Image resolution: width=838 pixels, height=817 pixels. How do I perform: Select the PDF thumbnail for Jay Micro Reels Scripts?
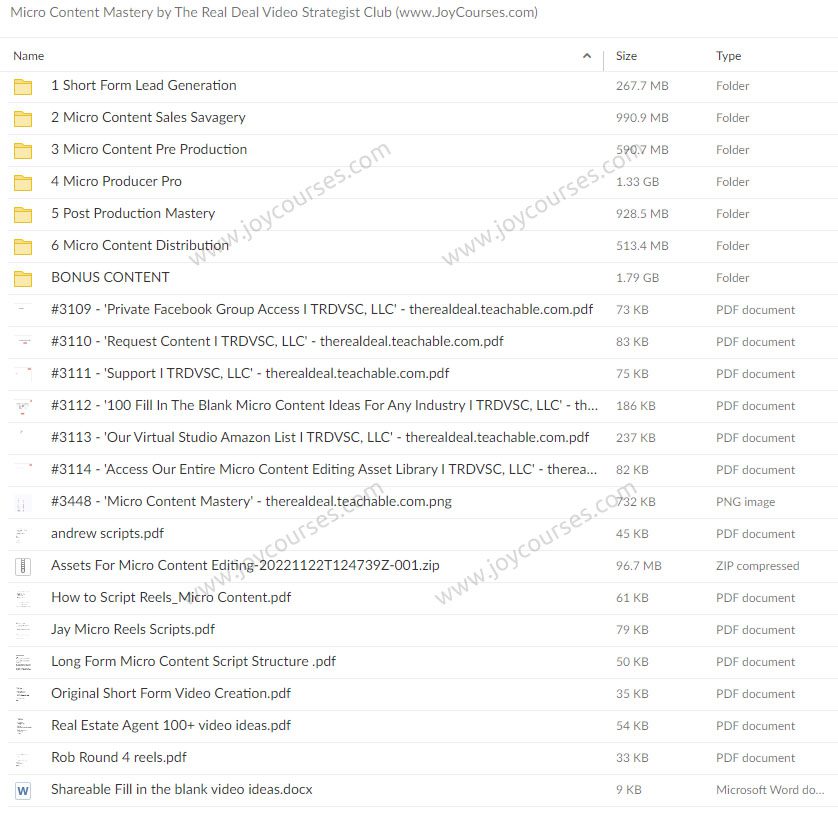click(x=23, y=631)
